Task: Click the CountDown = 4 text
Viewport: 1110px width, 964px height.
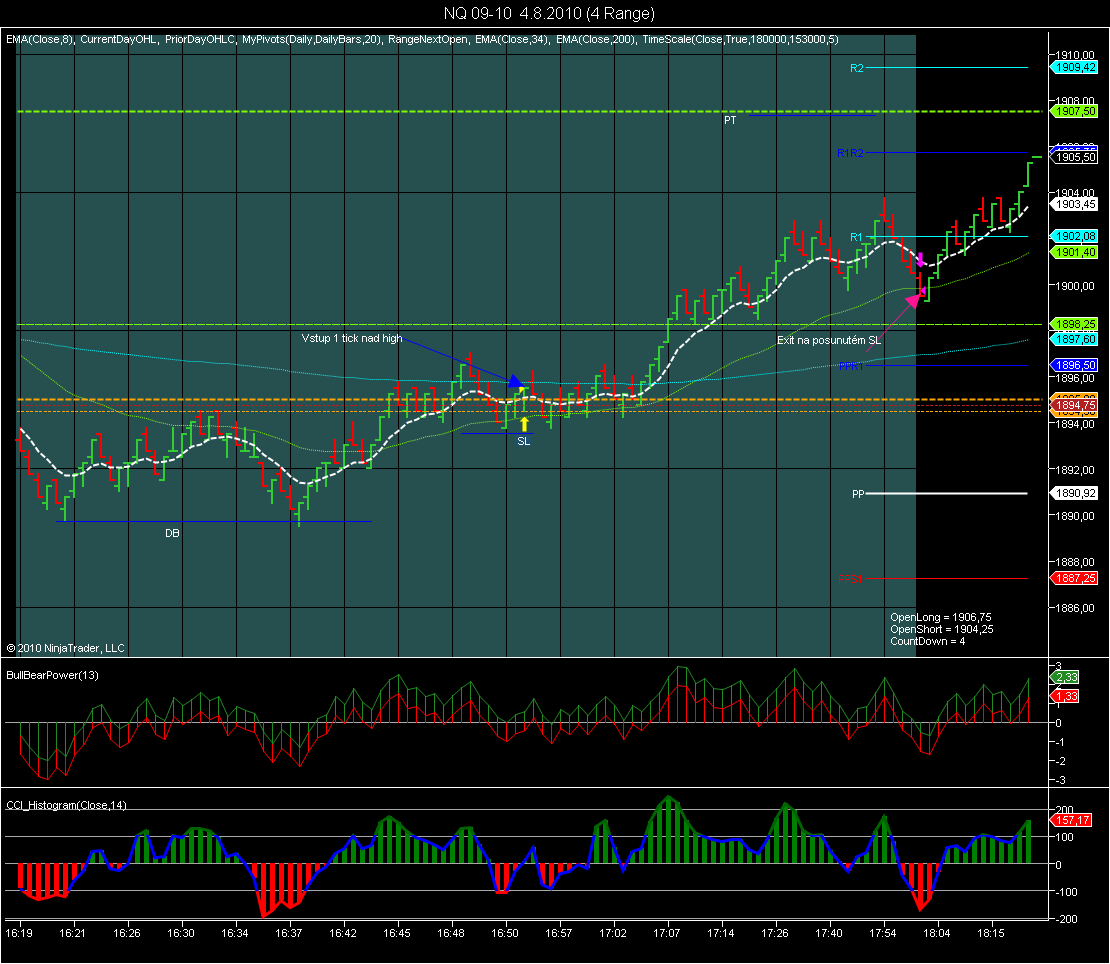Action: (x=927, y=641)
